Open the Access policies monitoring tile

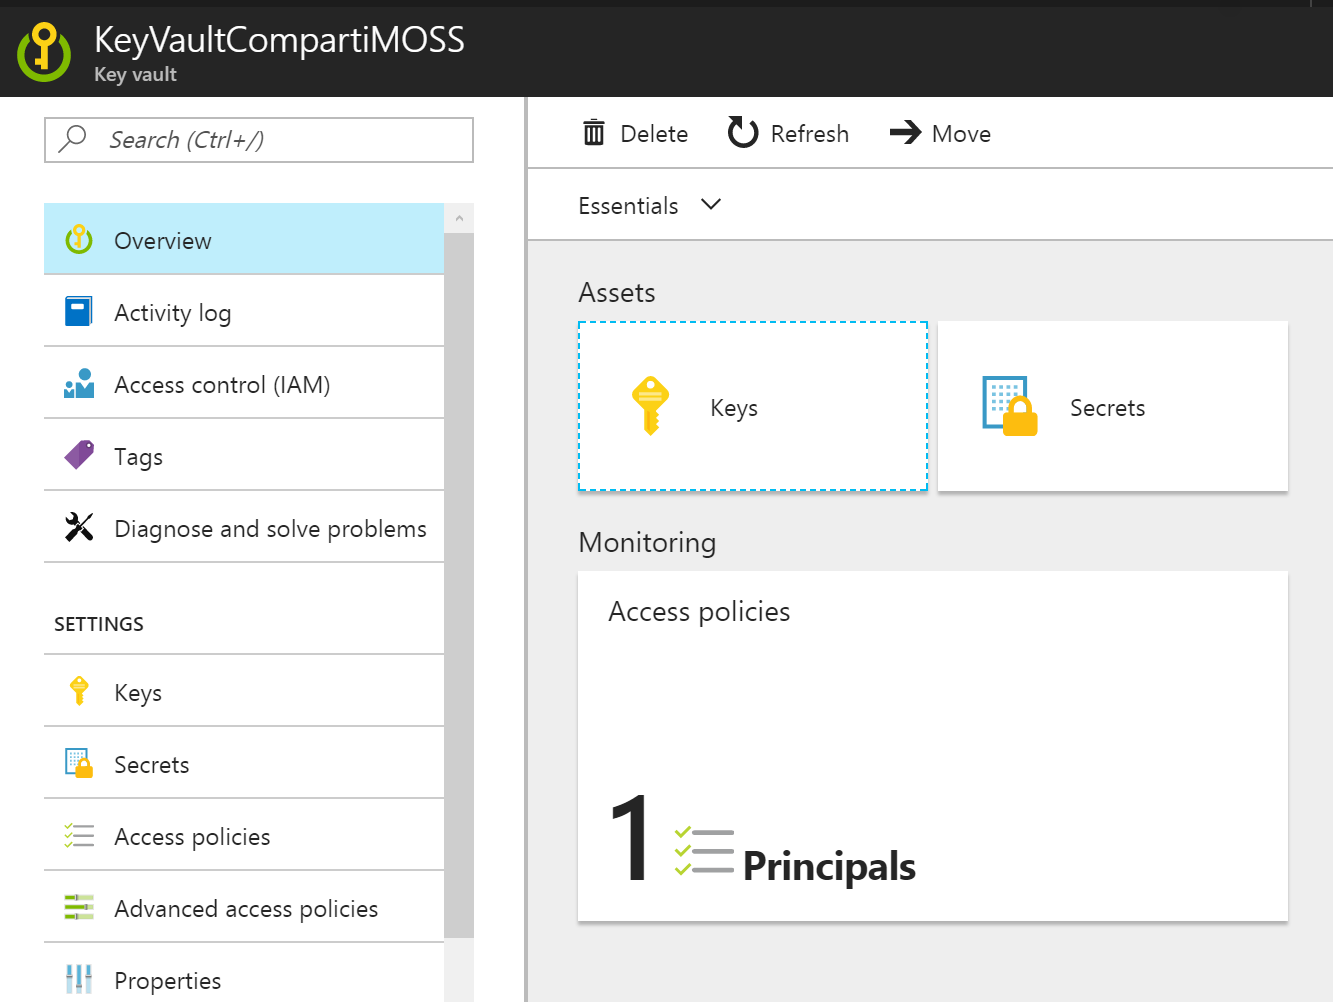932,746
